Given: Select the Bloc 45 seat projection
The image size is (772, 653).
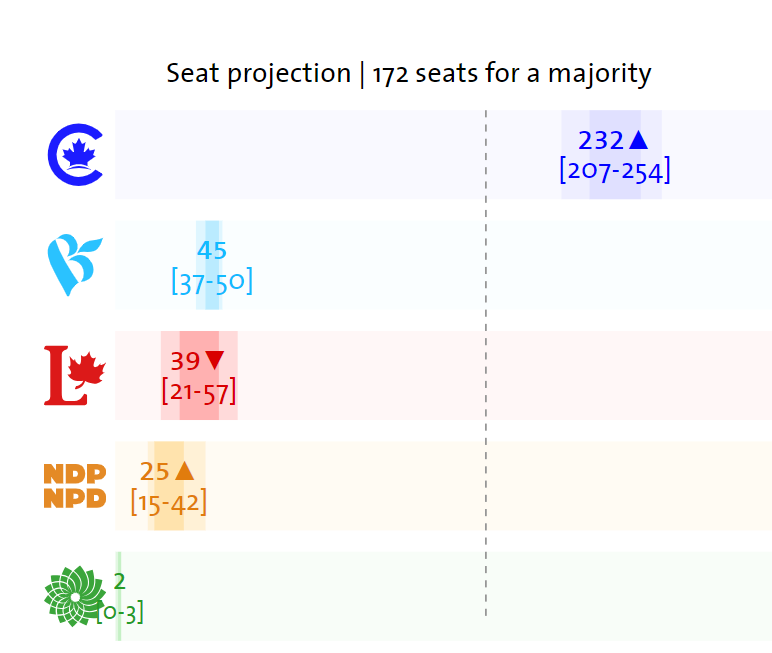Looking at the screenshot, I should click(212, 250).
